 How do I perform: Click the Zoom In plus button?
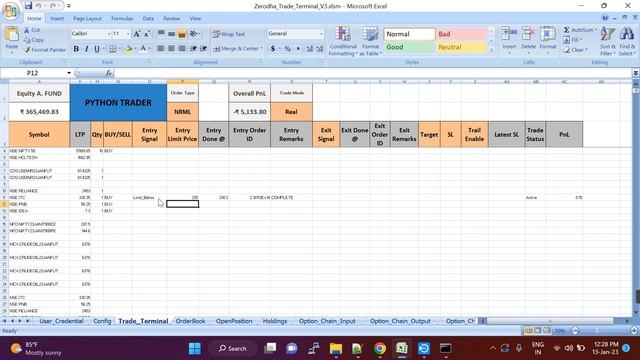tap(634, 331)
